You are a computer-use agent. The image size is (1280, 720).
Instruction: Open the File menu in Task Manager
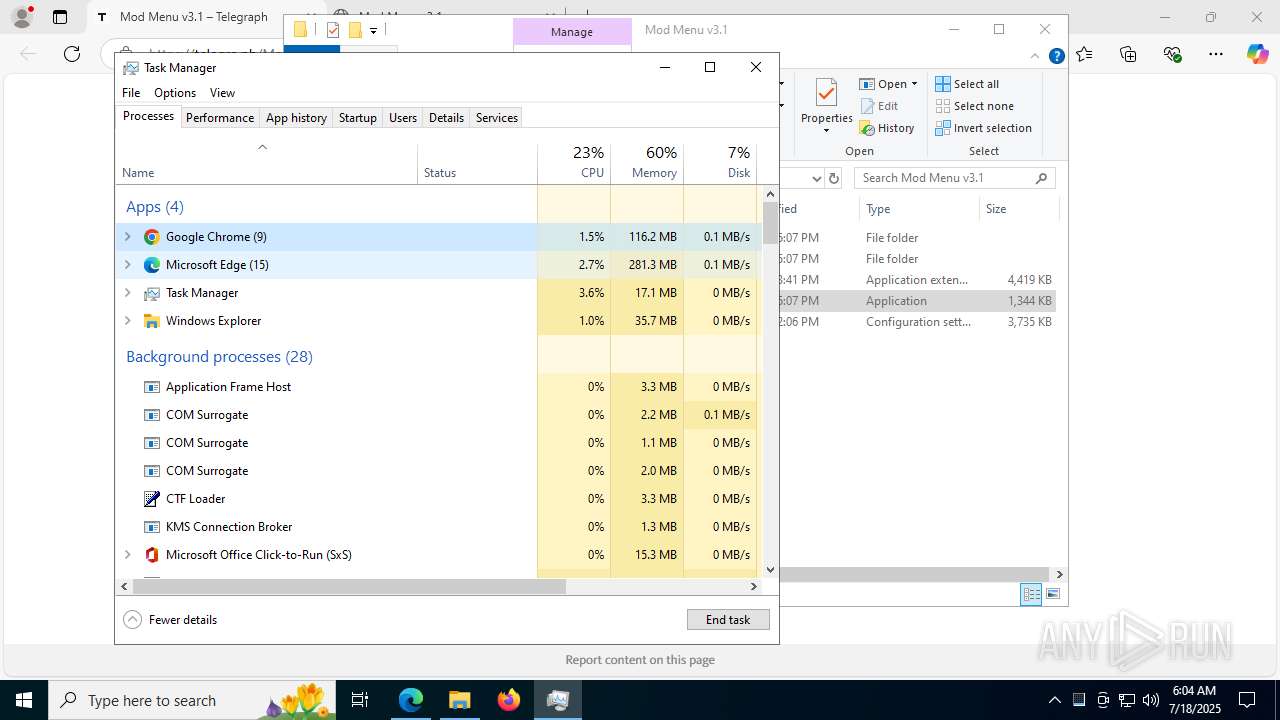point(131,93)
